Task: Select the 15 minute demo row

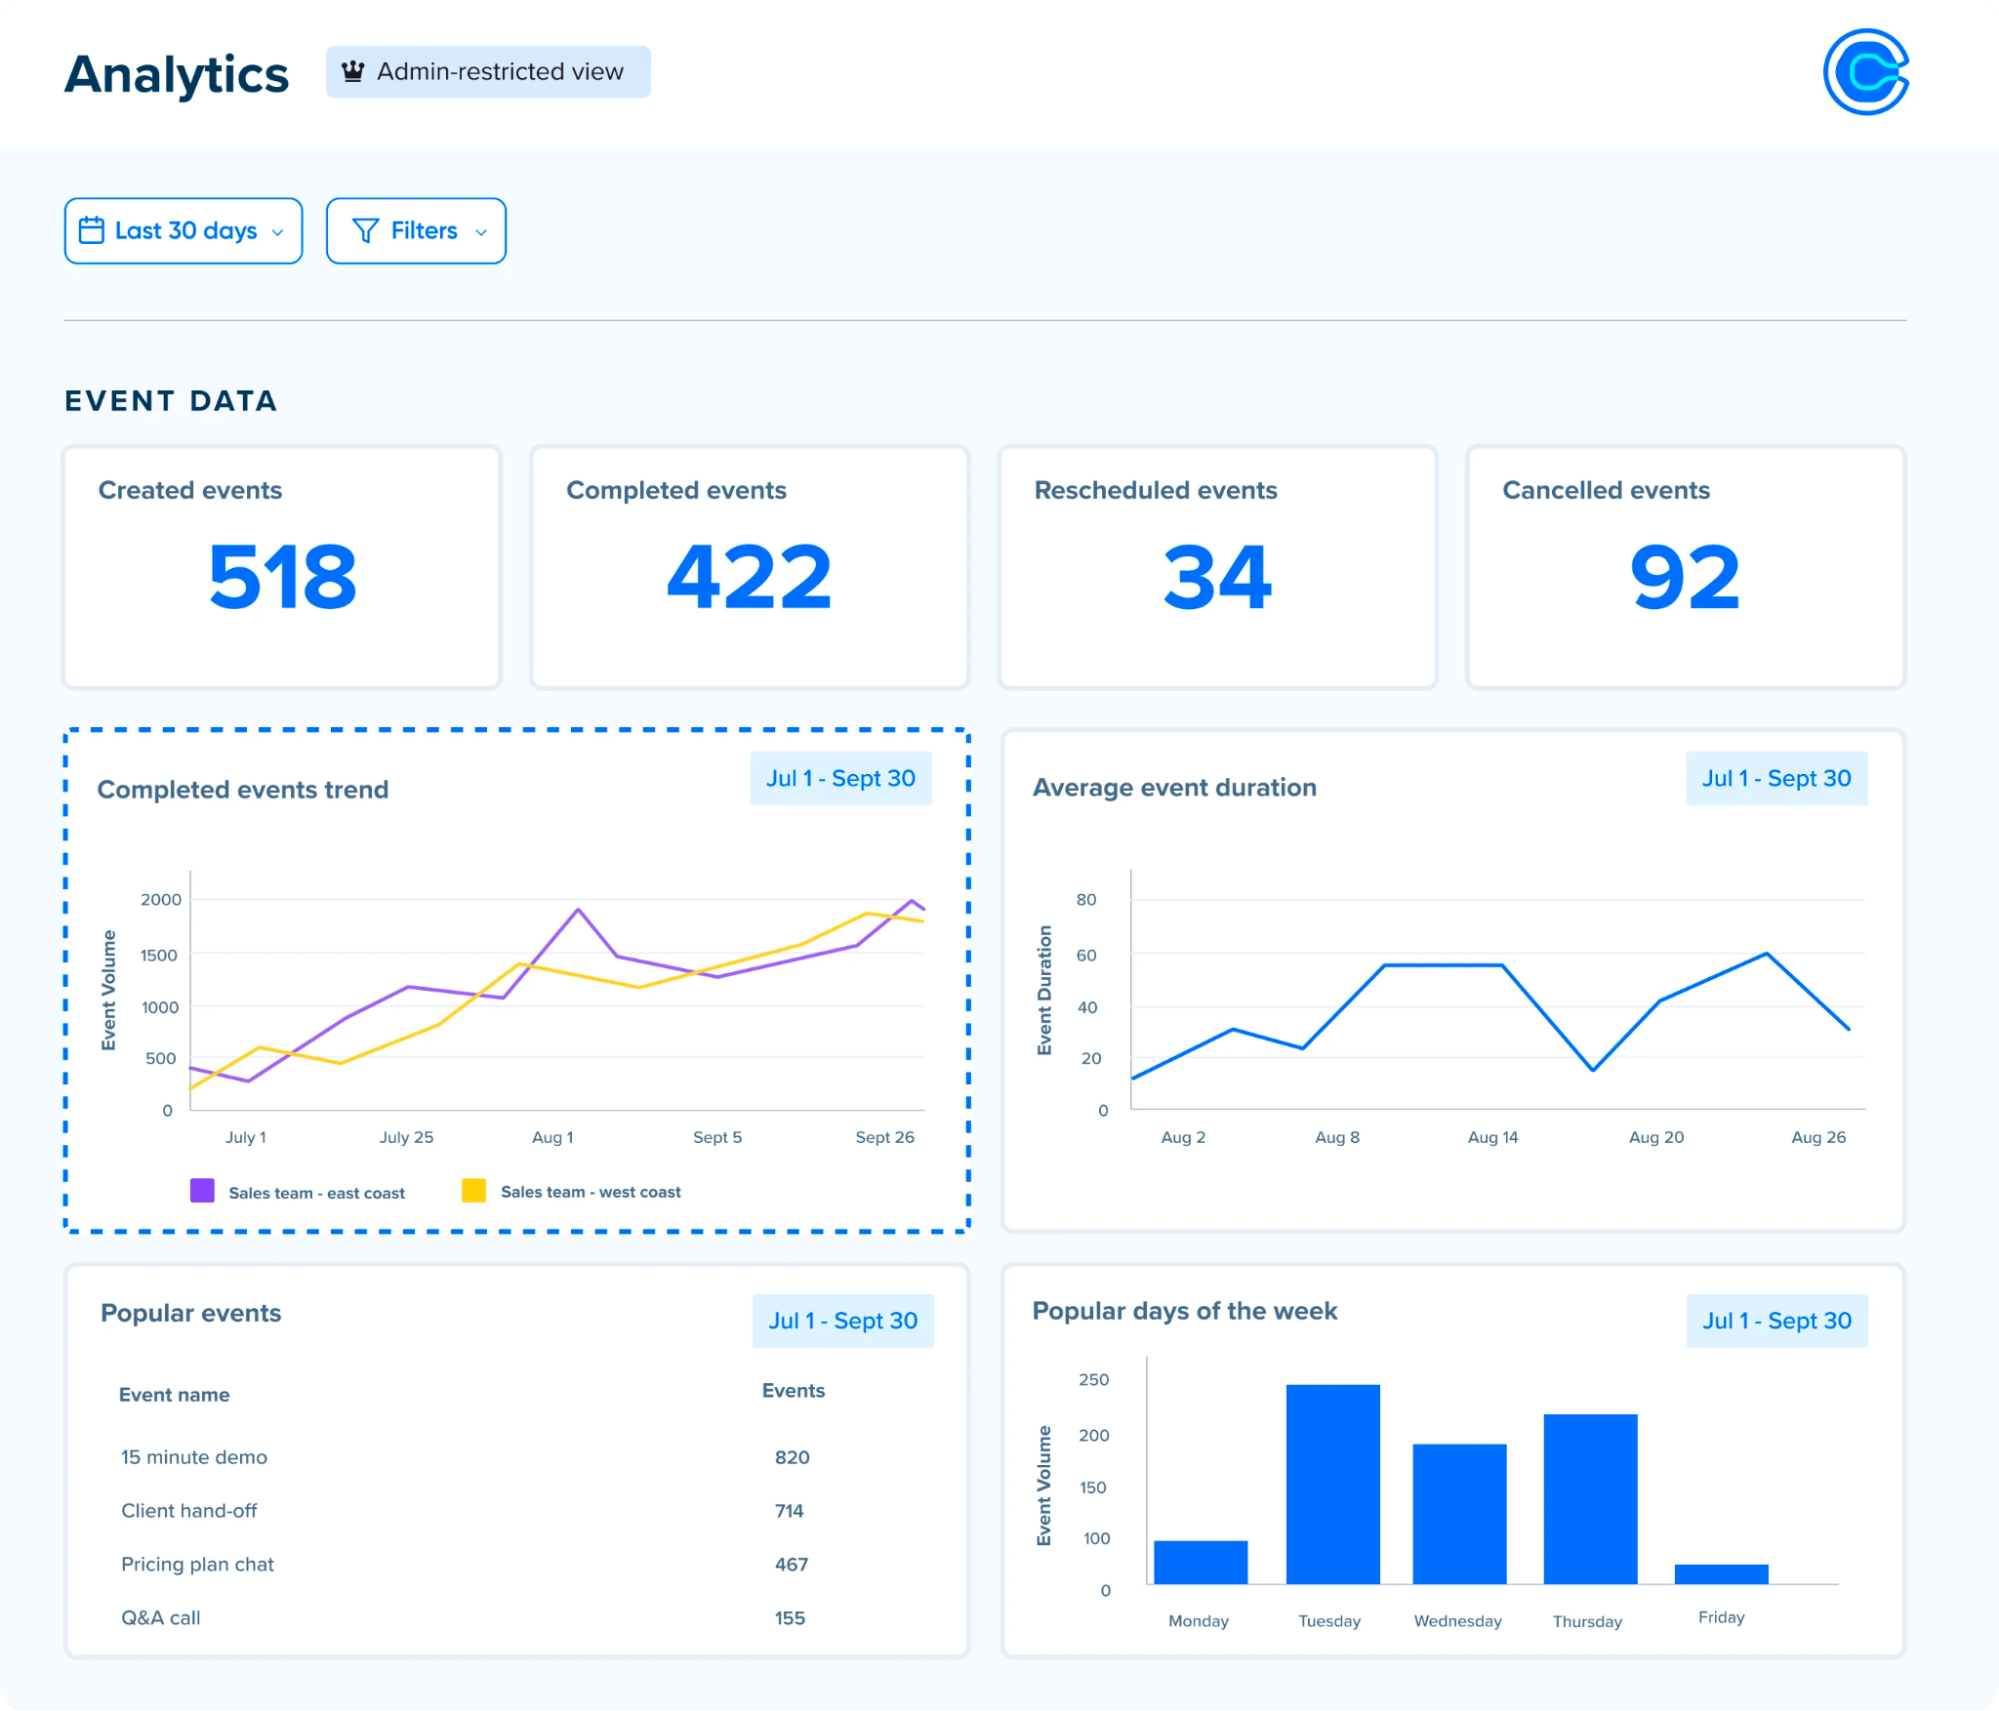Action: (x=194, y=1457)
